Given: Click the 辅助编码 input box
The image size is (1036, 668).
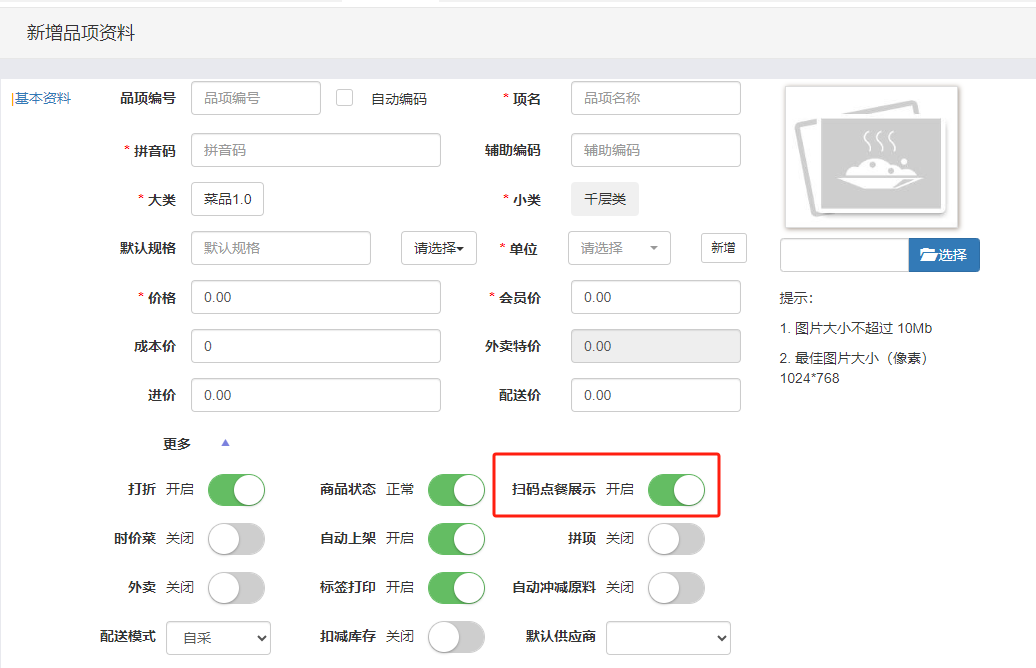Looking at the screenshot, I should pos(655,150).
